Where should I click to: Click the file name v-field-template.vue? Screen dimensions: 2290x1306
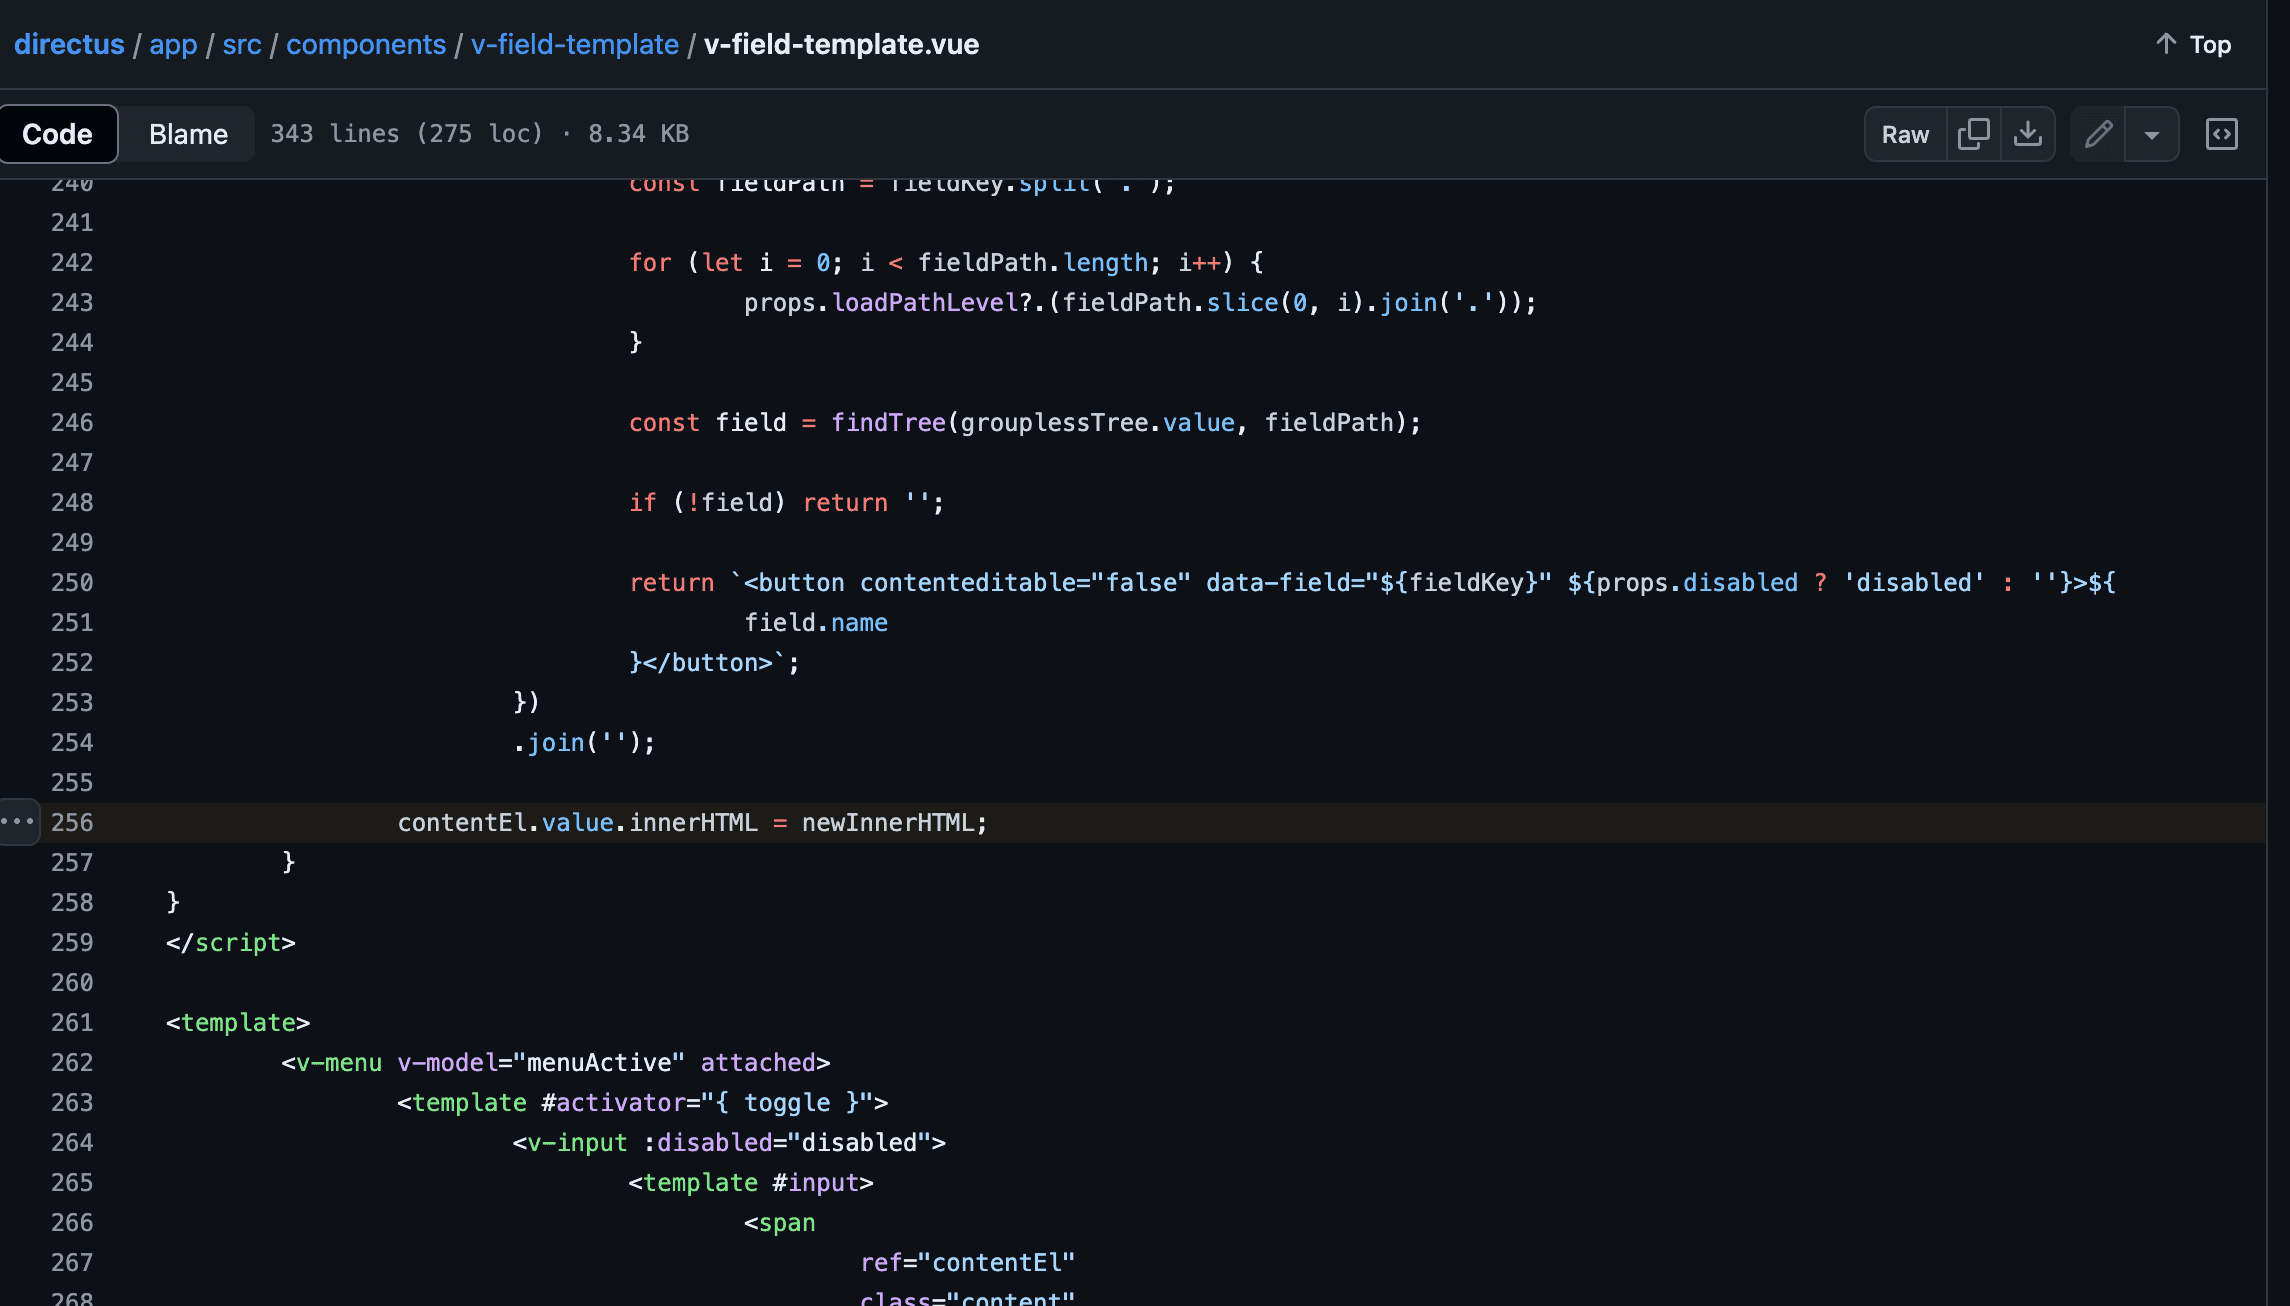[x=841, y=44]
